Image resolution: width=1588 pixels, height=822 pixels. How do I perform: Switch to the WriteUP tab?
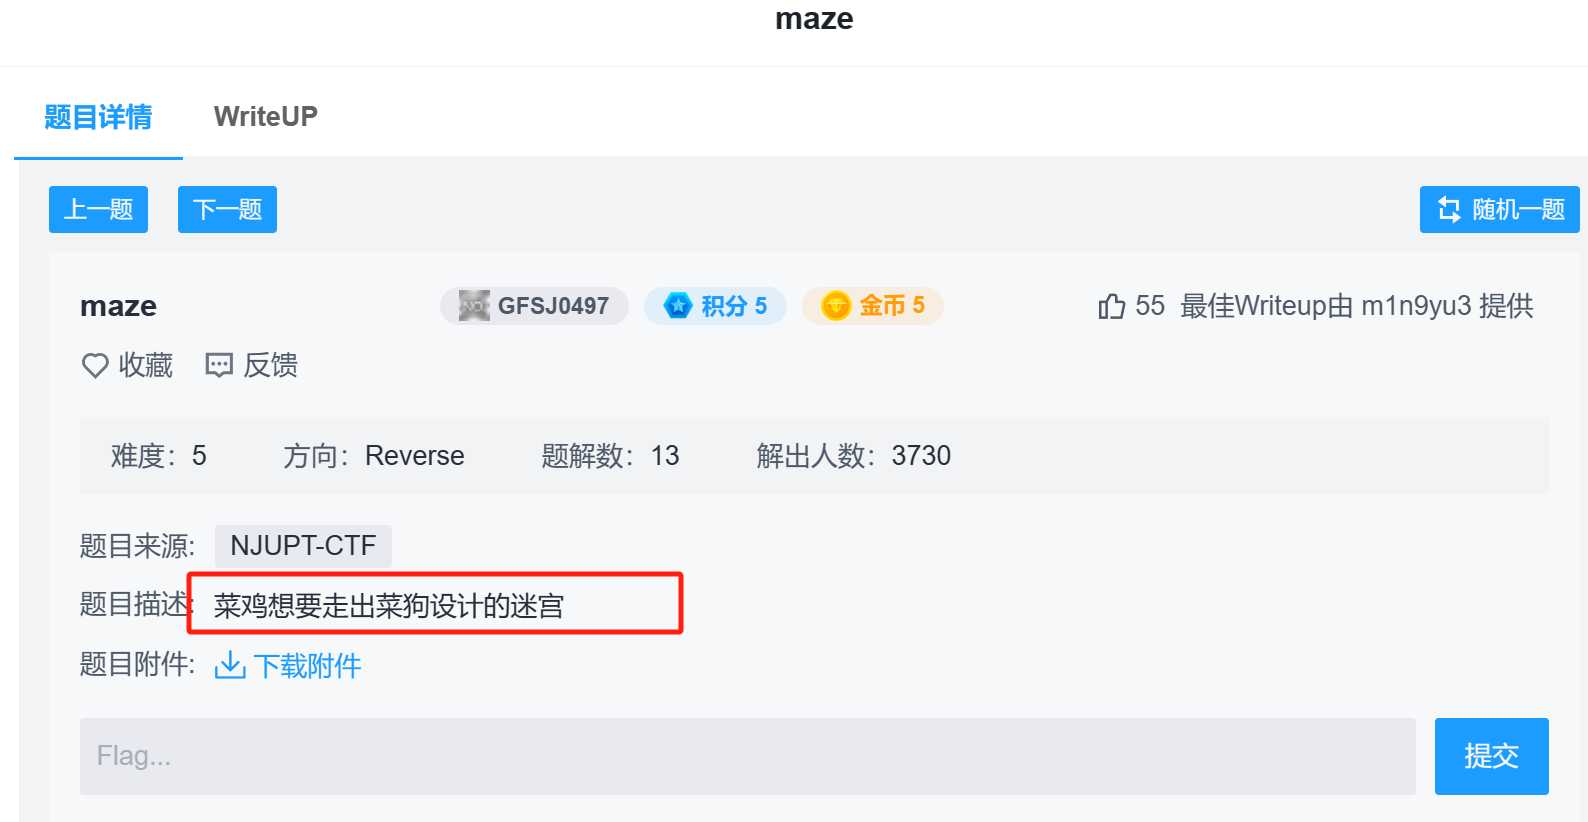point(265,117)
